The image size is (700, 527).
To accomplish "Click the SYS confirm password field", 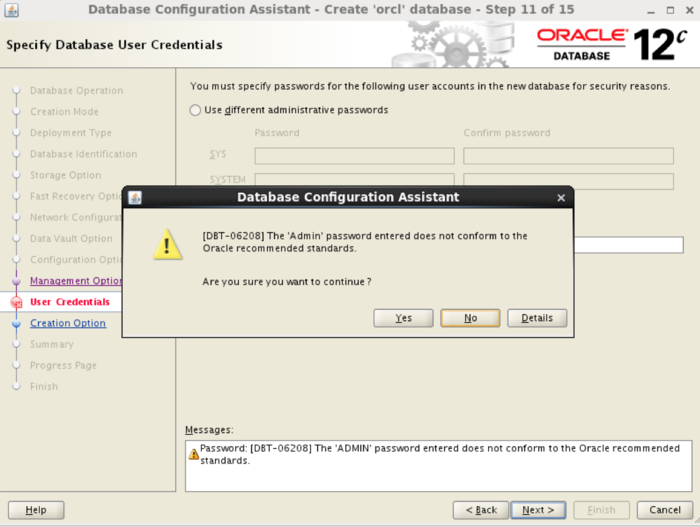I will tap(568, 156).
